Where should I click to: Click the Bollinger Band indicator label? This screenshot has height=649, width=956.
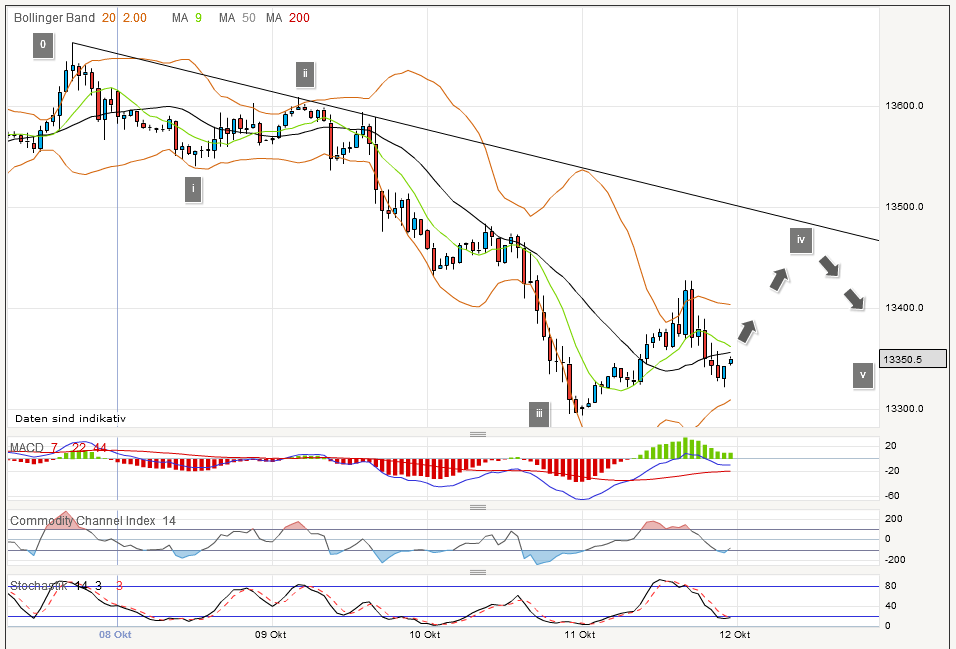point(54,18)
